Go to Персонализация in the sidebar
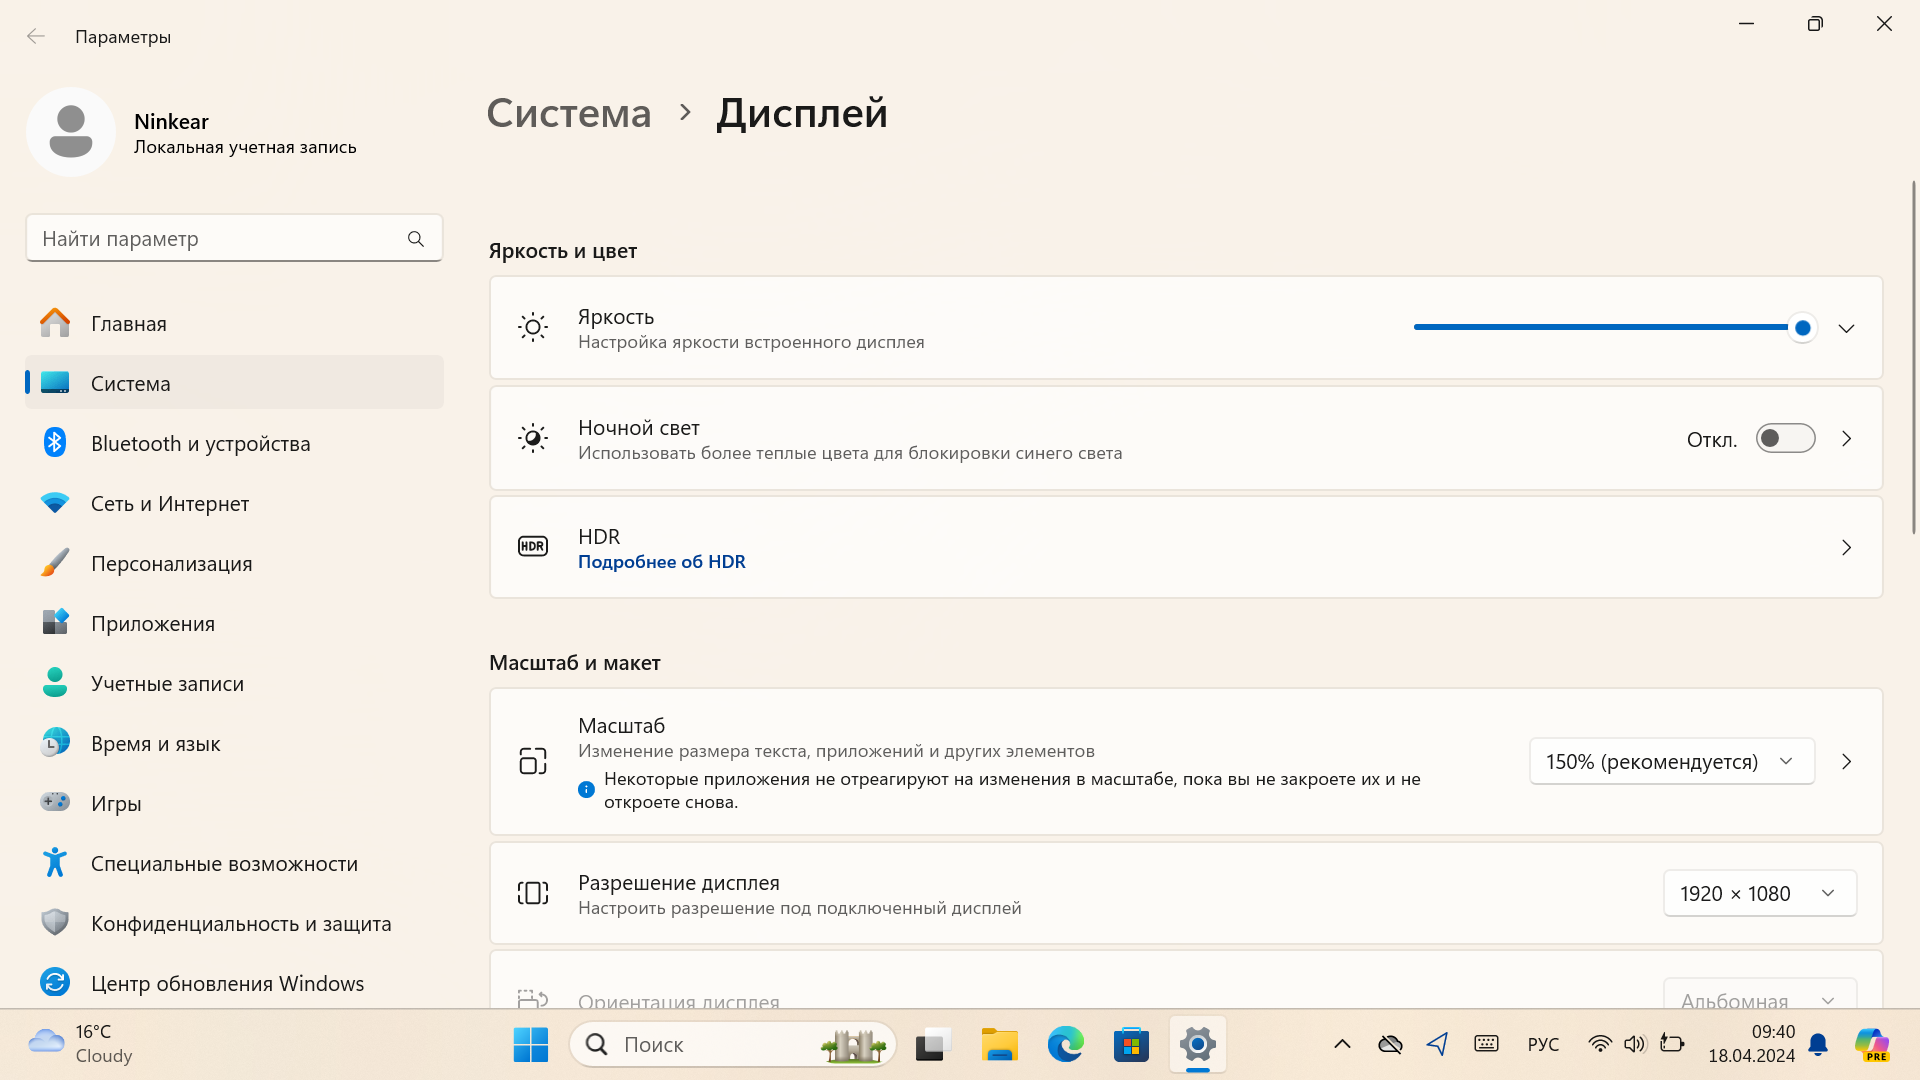 [171, 564]
